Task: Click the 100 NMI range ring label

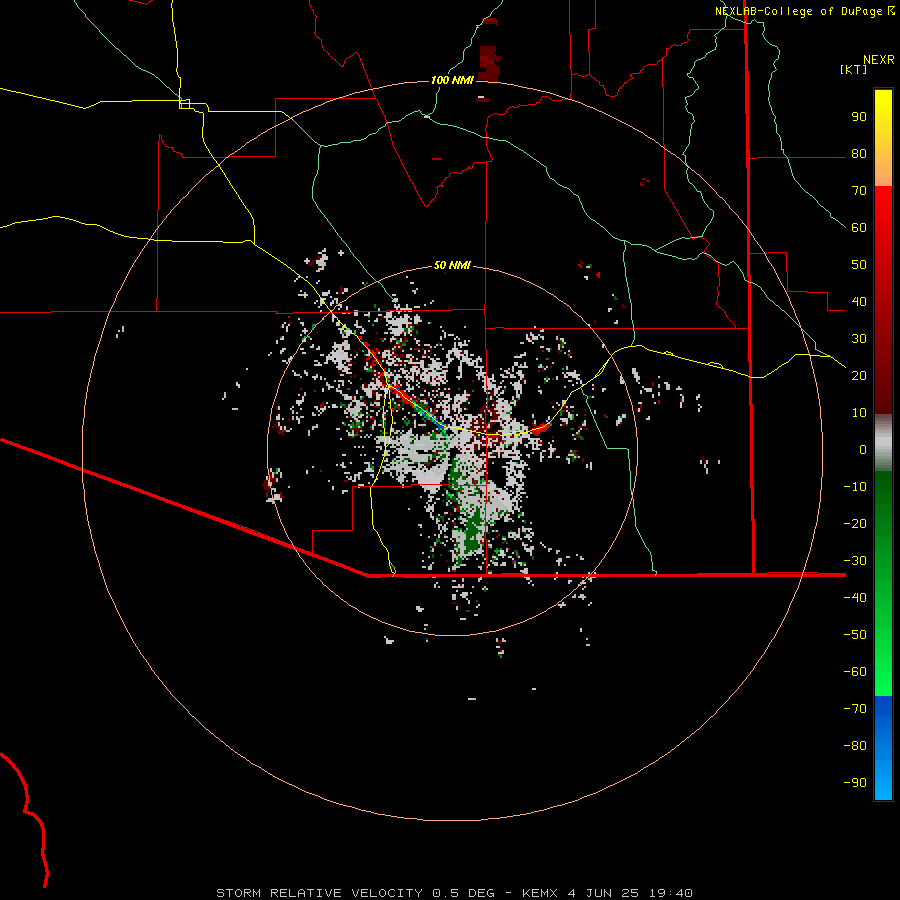Action: [452, 80]
